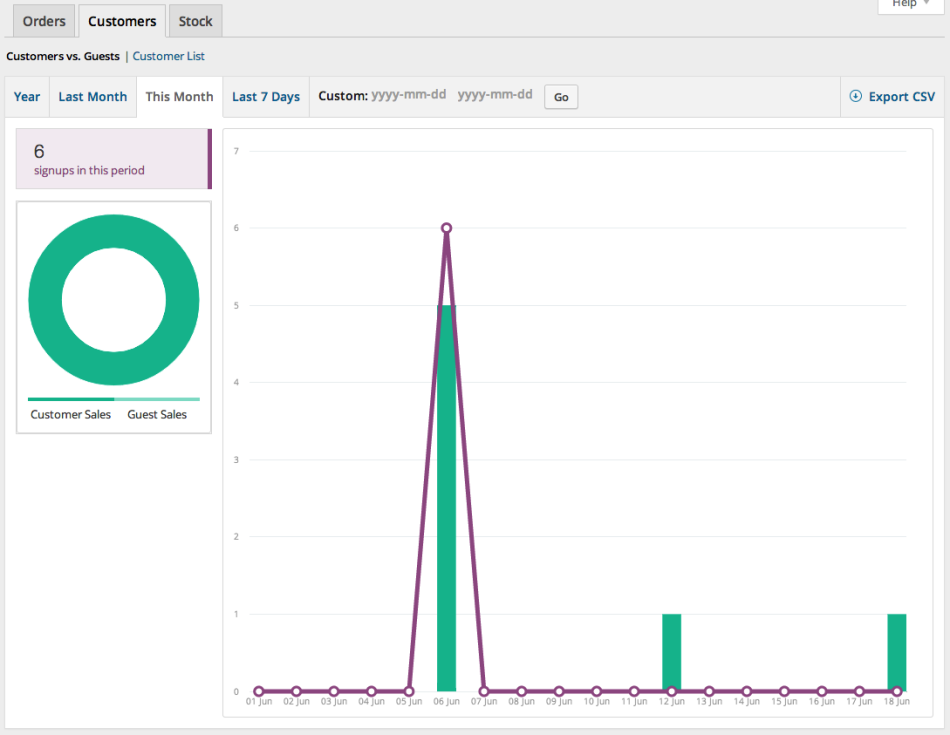Show the Year date range

click(x=27, y=97)
